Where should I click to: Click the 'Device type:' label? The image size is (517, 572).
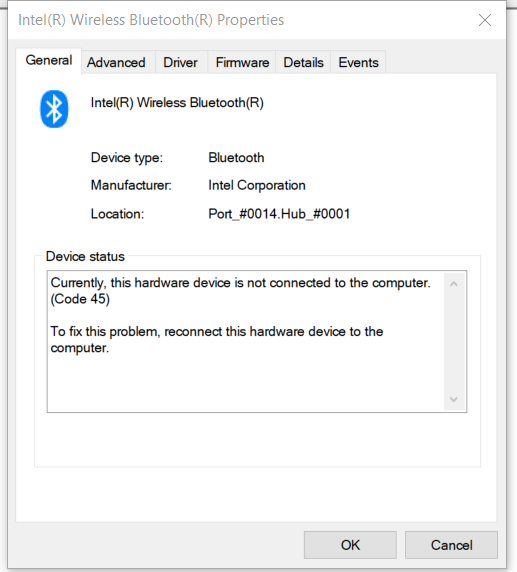point(127,158)
